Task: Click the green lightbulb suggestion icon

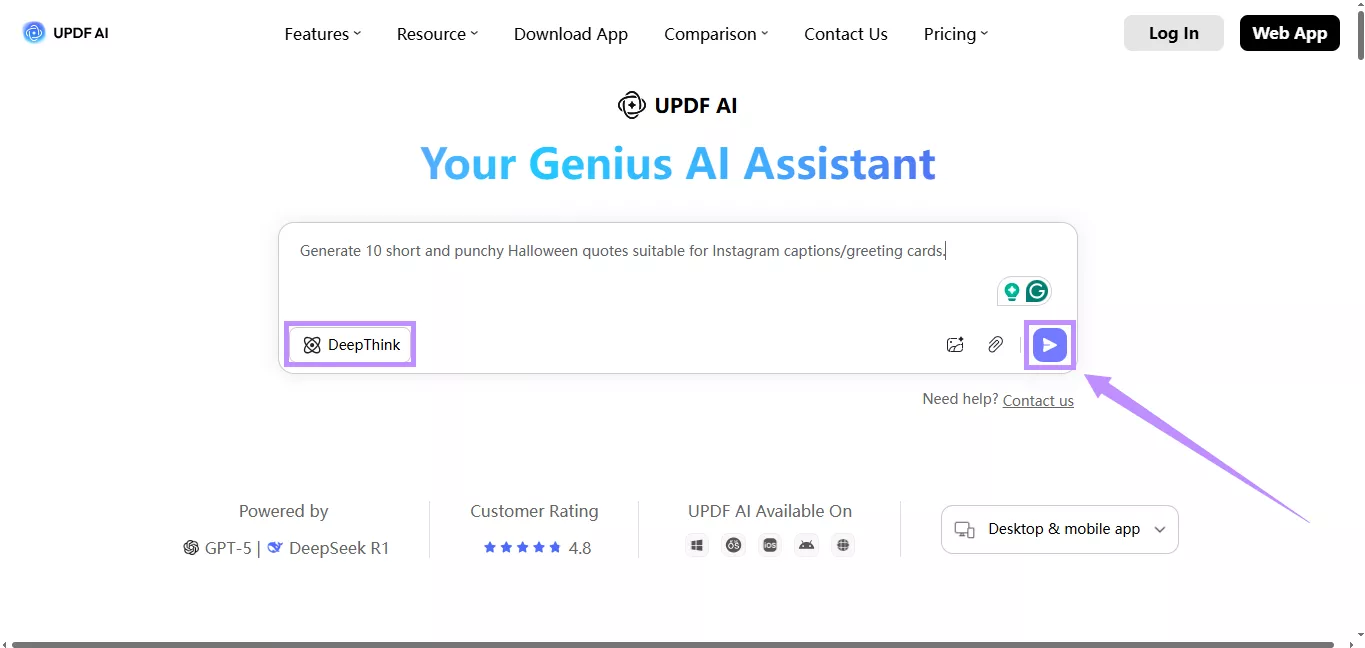Action: 1012,291
